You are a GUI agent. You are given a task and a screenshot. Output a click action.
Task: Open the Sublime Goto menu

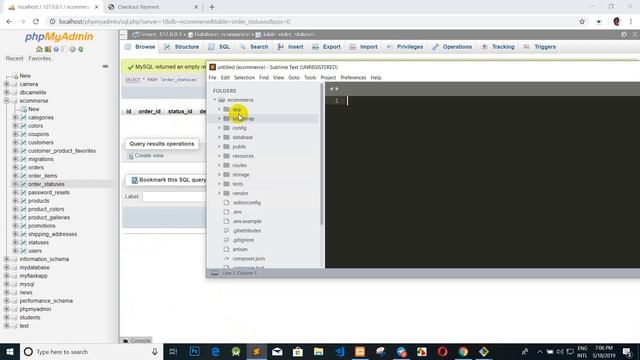[294, 78]
